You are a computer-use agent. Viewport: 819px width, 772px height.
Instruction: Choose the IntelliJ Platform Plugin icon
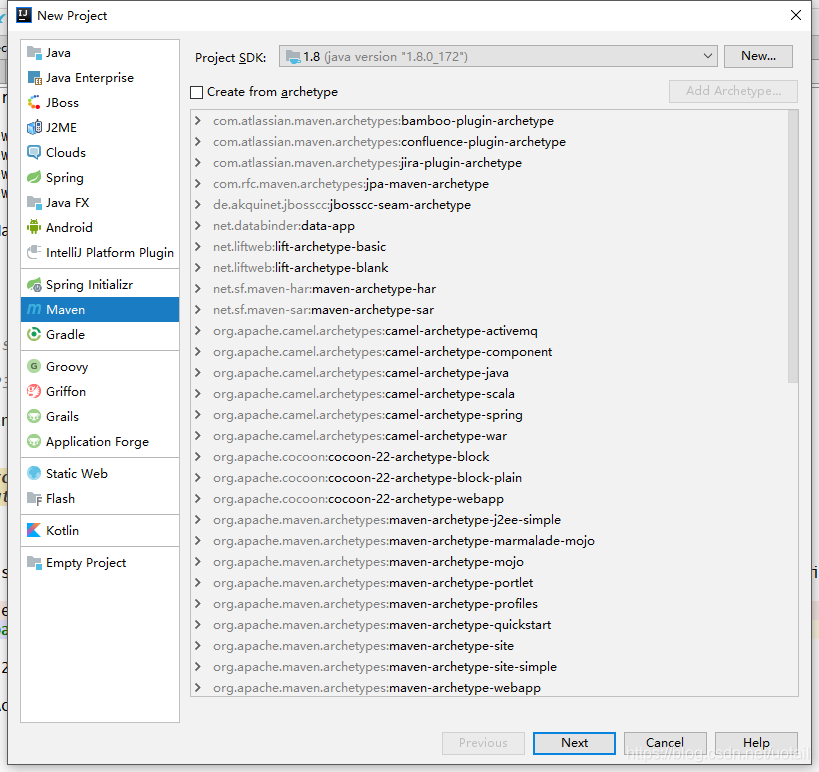pyautogui.click(x=34, y=252)
